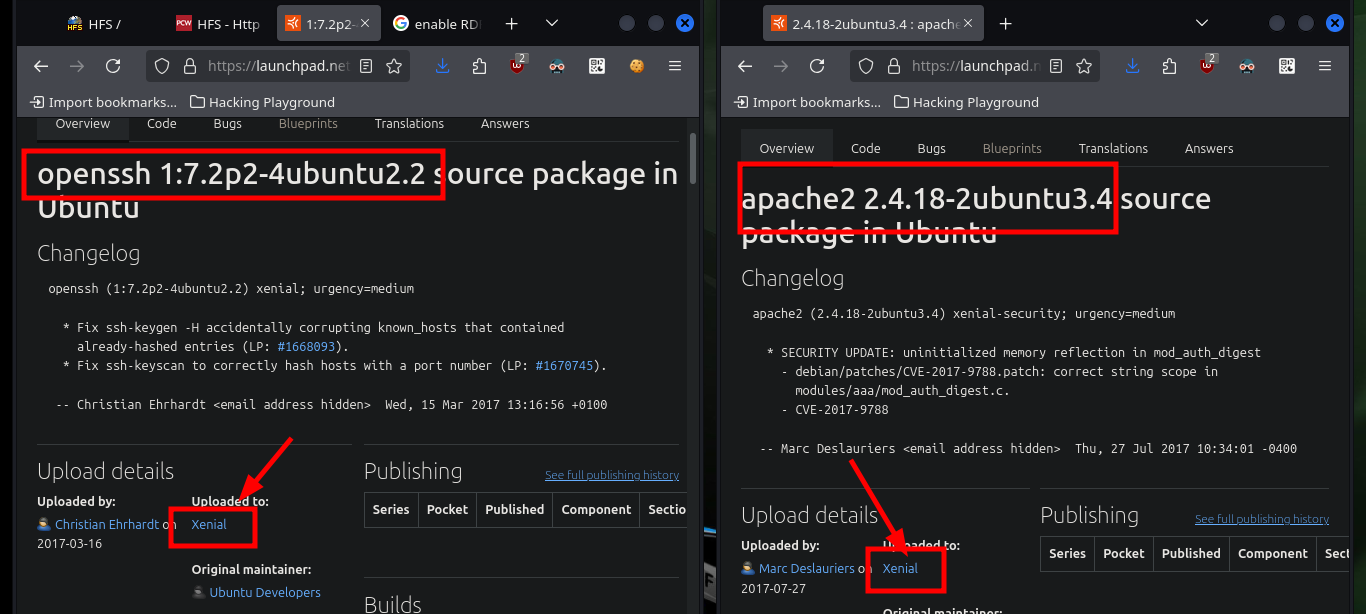Viewport: 1366px width, 614px height.
Task: Go back in the left openssh browser window
Action: 41,66
